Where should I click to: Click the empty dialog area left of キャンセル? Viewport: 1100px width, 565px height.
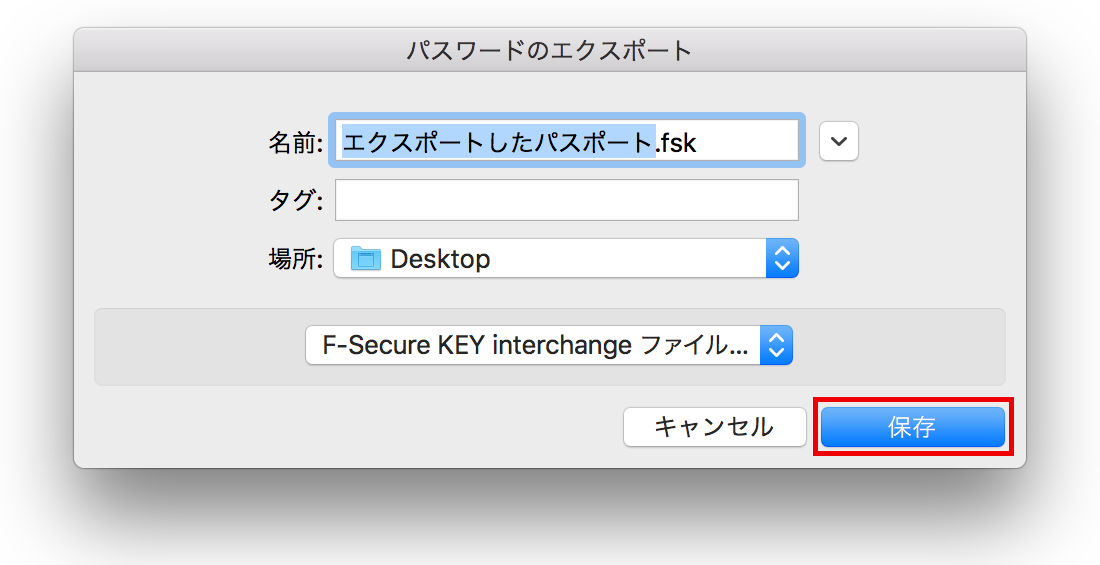point(350,427)
